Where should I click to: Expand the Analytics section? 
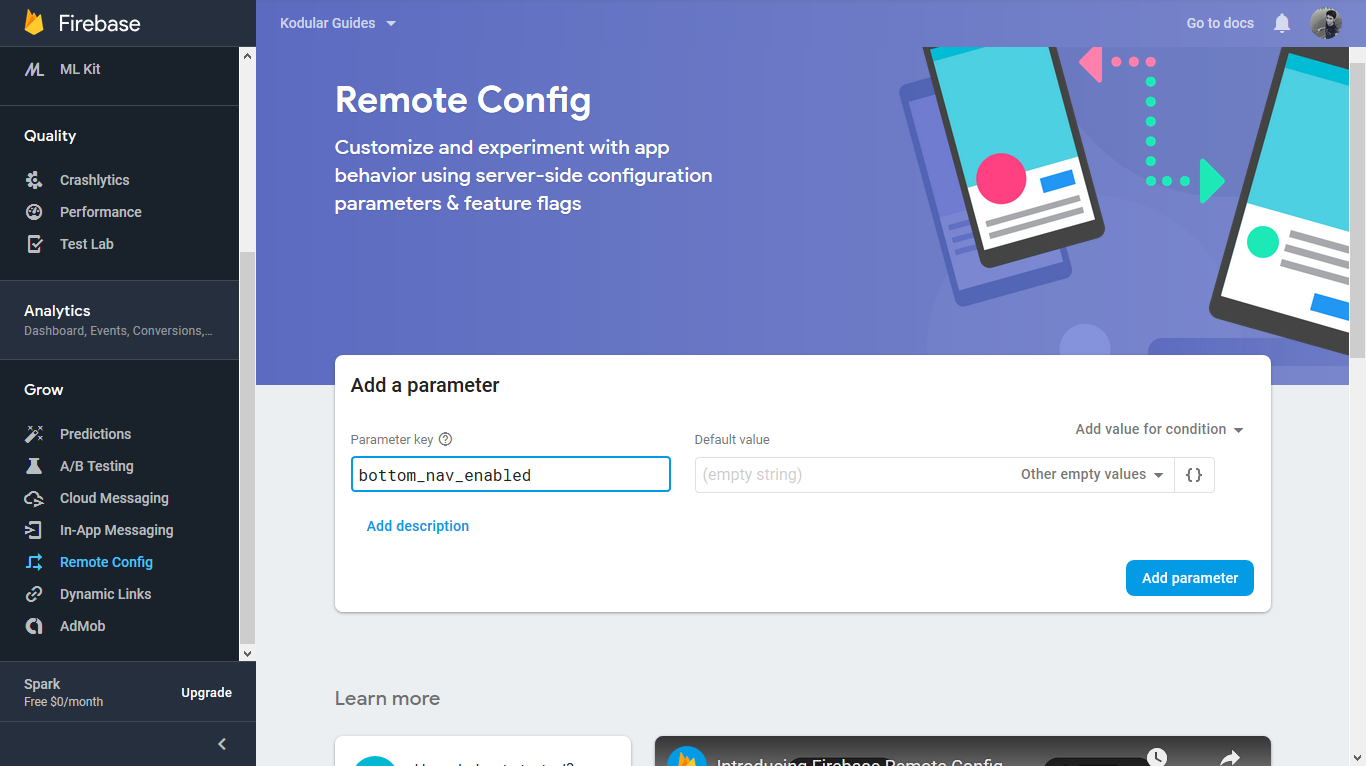pyautogui.click(x=120, y=320)
